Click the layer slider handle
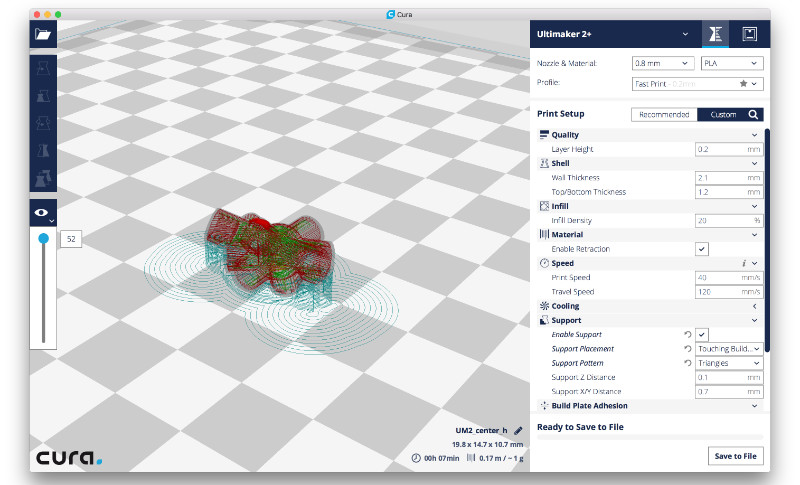This screenshot has width=800, height=485. 43,238
